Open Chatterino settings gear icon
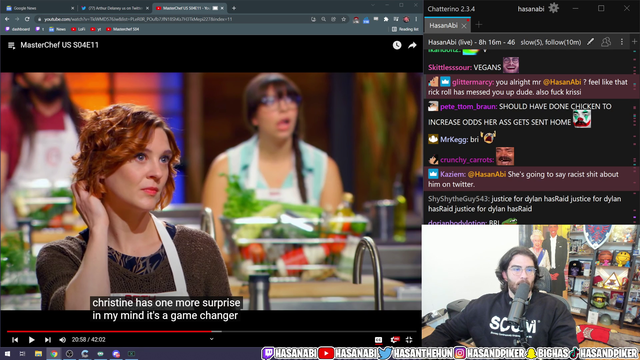The height and width of the screenshot is (360, 640). (x=553, y=8)
